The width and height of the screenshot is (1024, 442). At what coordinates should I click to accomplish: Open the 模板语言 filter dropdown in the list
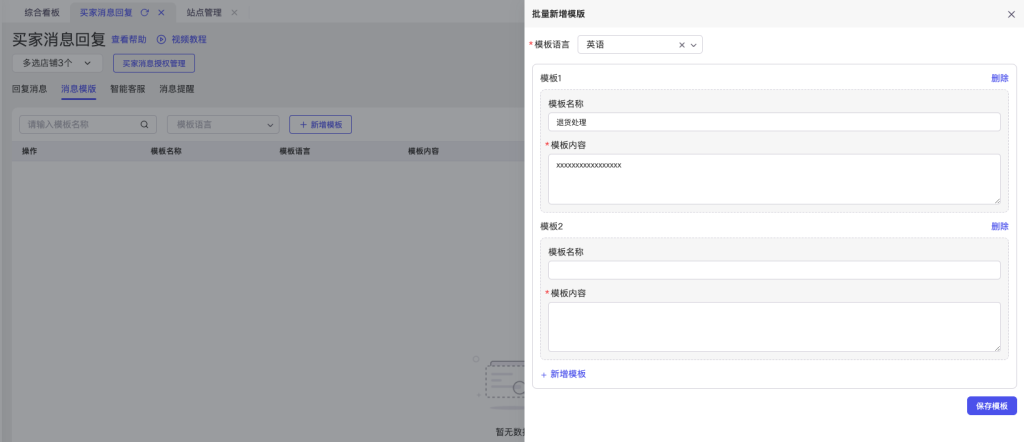click(223, 125)
